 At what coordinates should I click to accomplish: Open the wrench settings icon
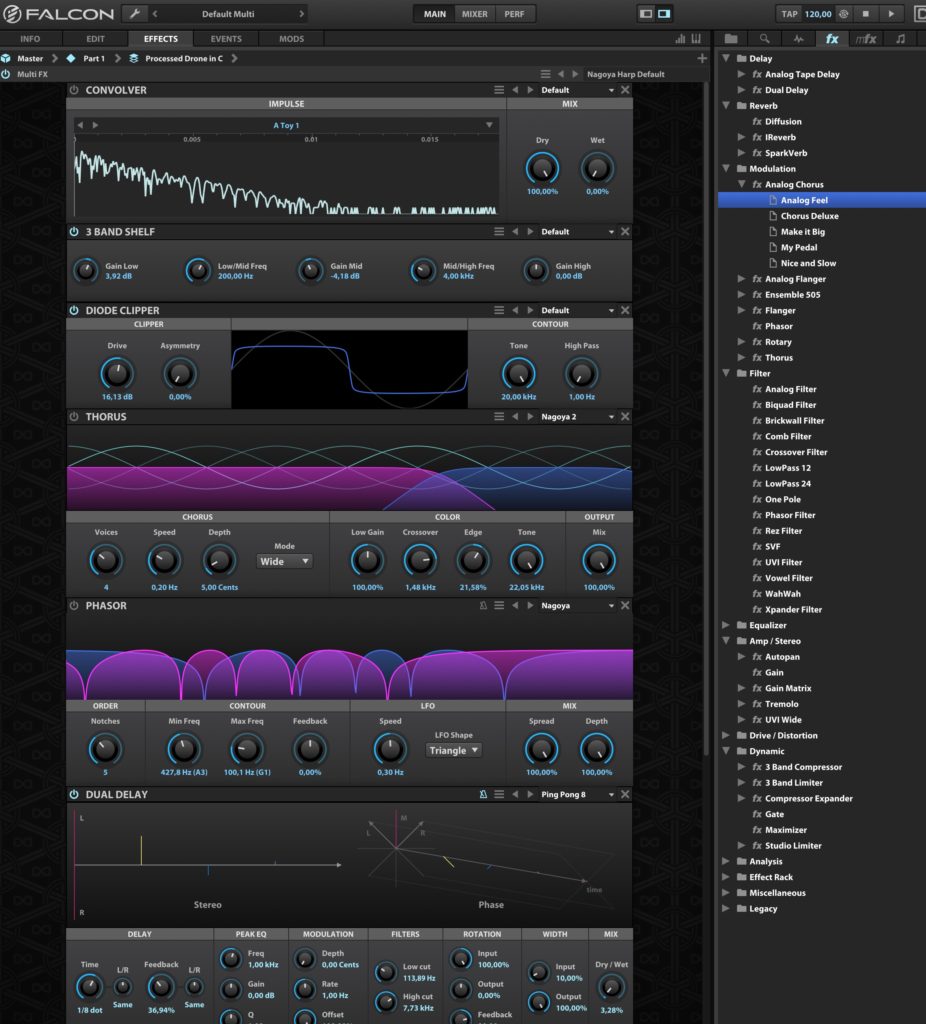(x=134, y=13)
